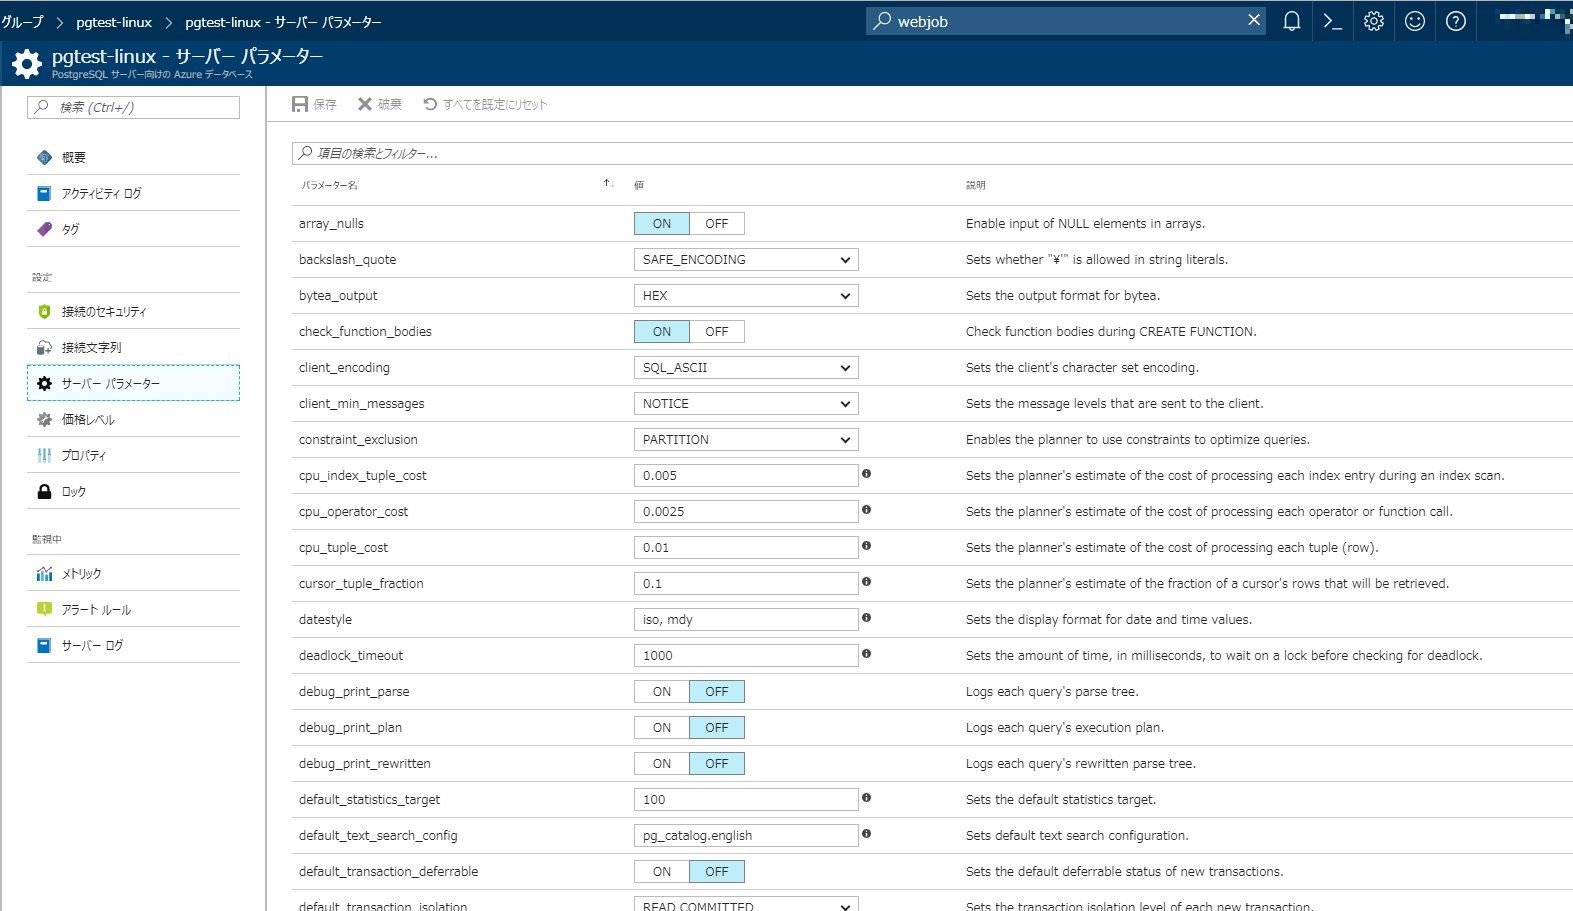Click the feedback smiley icon

[x=1414, y=21]
